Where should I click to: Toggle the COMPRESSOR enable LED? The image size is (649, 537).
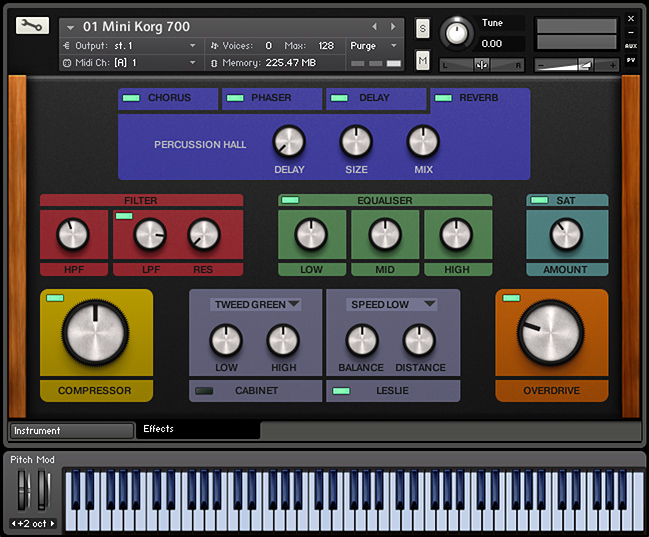tap(55, 298)
